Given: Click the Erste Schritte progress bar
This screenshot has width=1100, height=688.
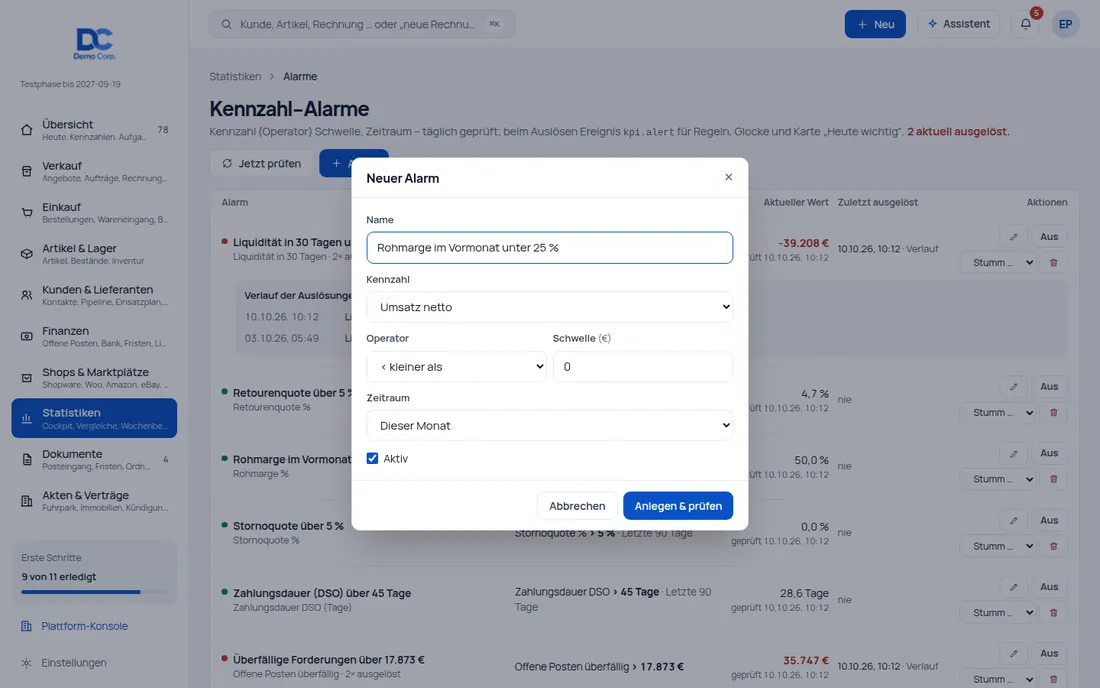Looking at the screenshot, I should (95, 592).
